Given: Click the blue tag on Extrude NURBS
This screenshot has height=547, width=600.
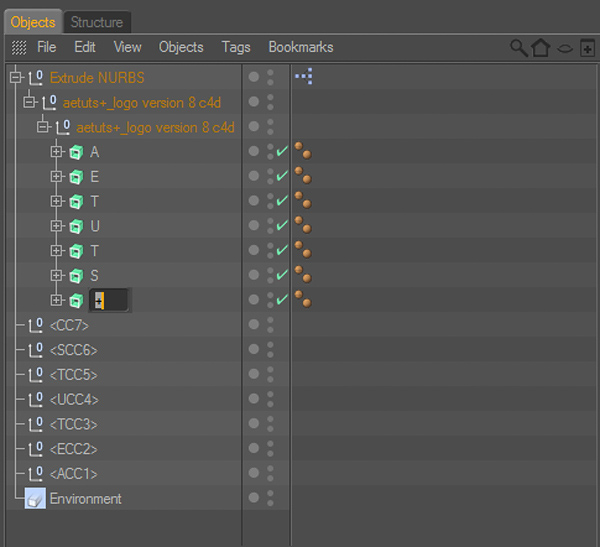Looking at the screenshot, I should coord(304,76).
